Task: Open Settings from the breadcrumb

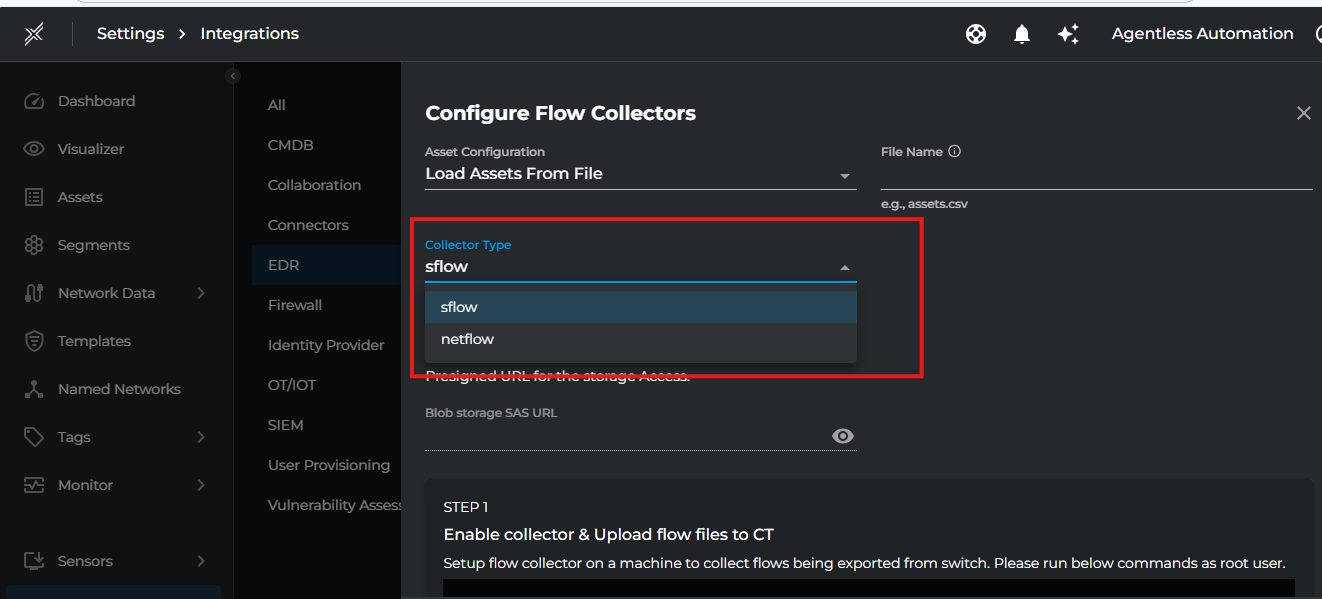Action: (130, 33)
